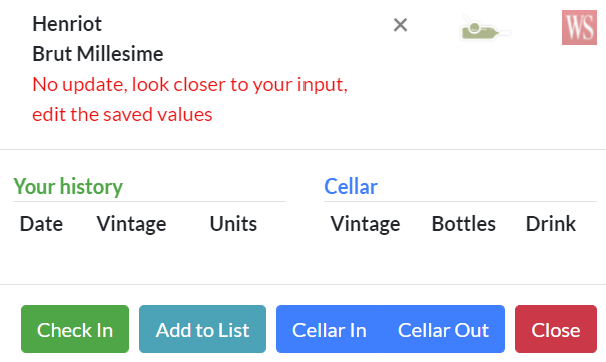Sort history by Date column
606x362 pixels.
point(41,224)
